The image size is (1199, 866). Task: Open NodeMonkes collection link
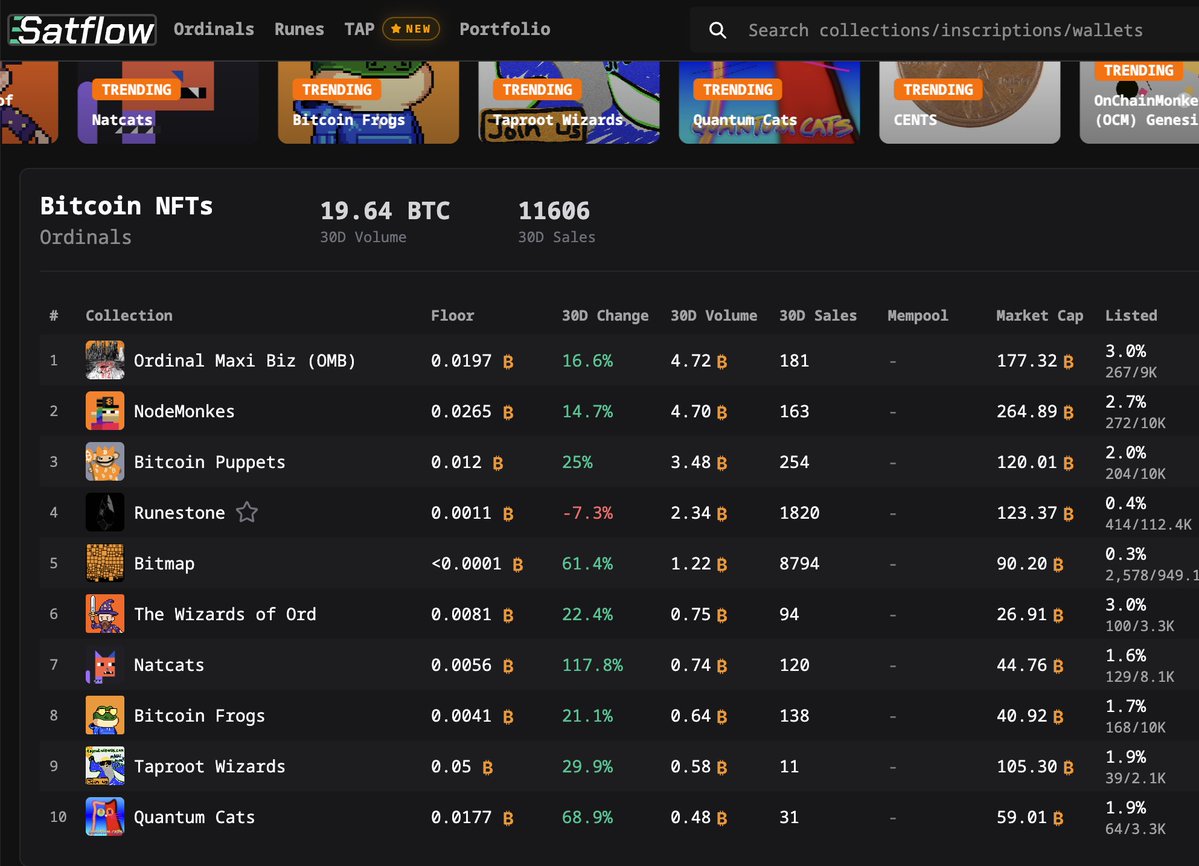(x=184, y=411)
